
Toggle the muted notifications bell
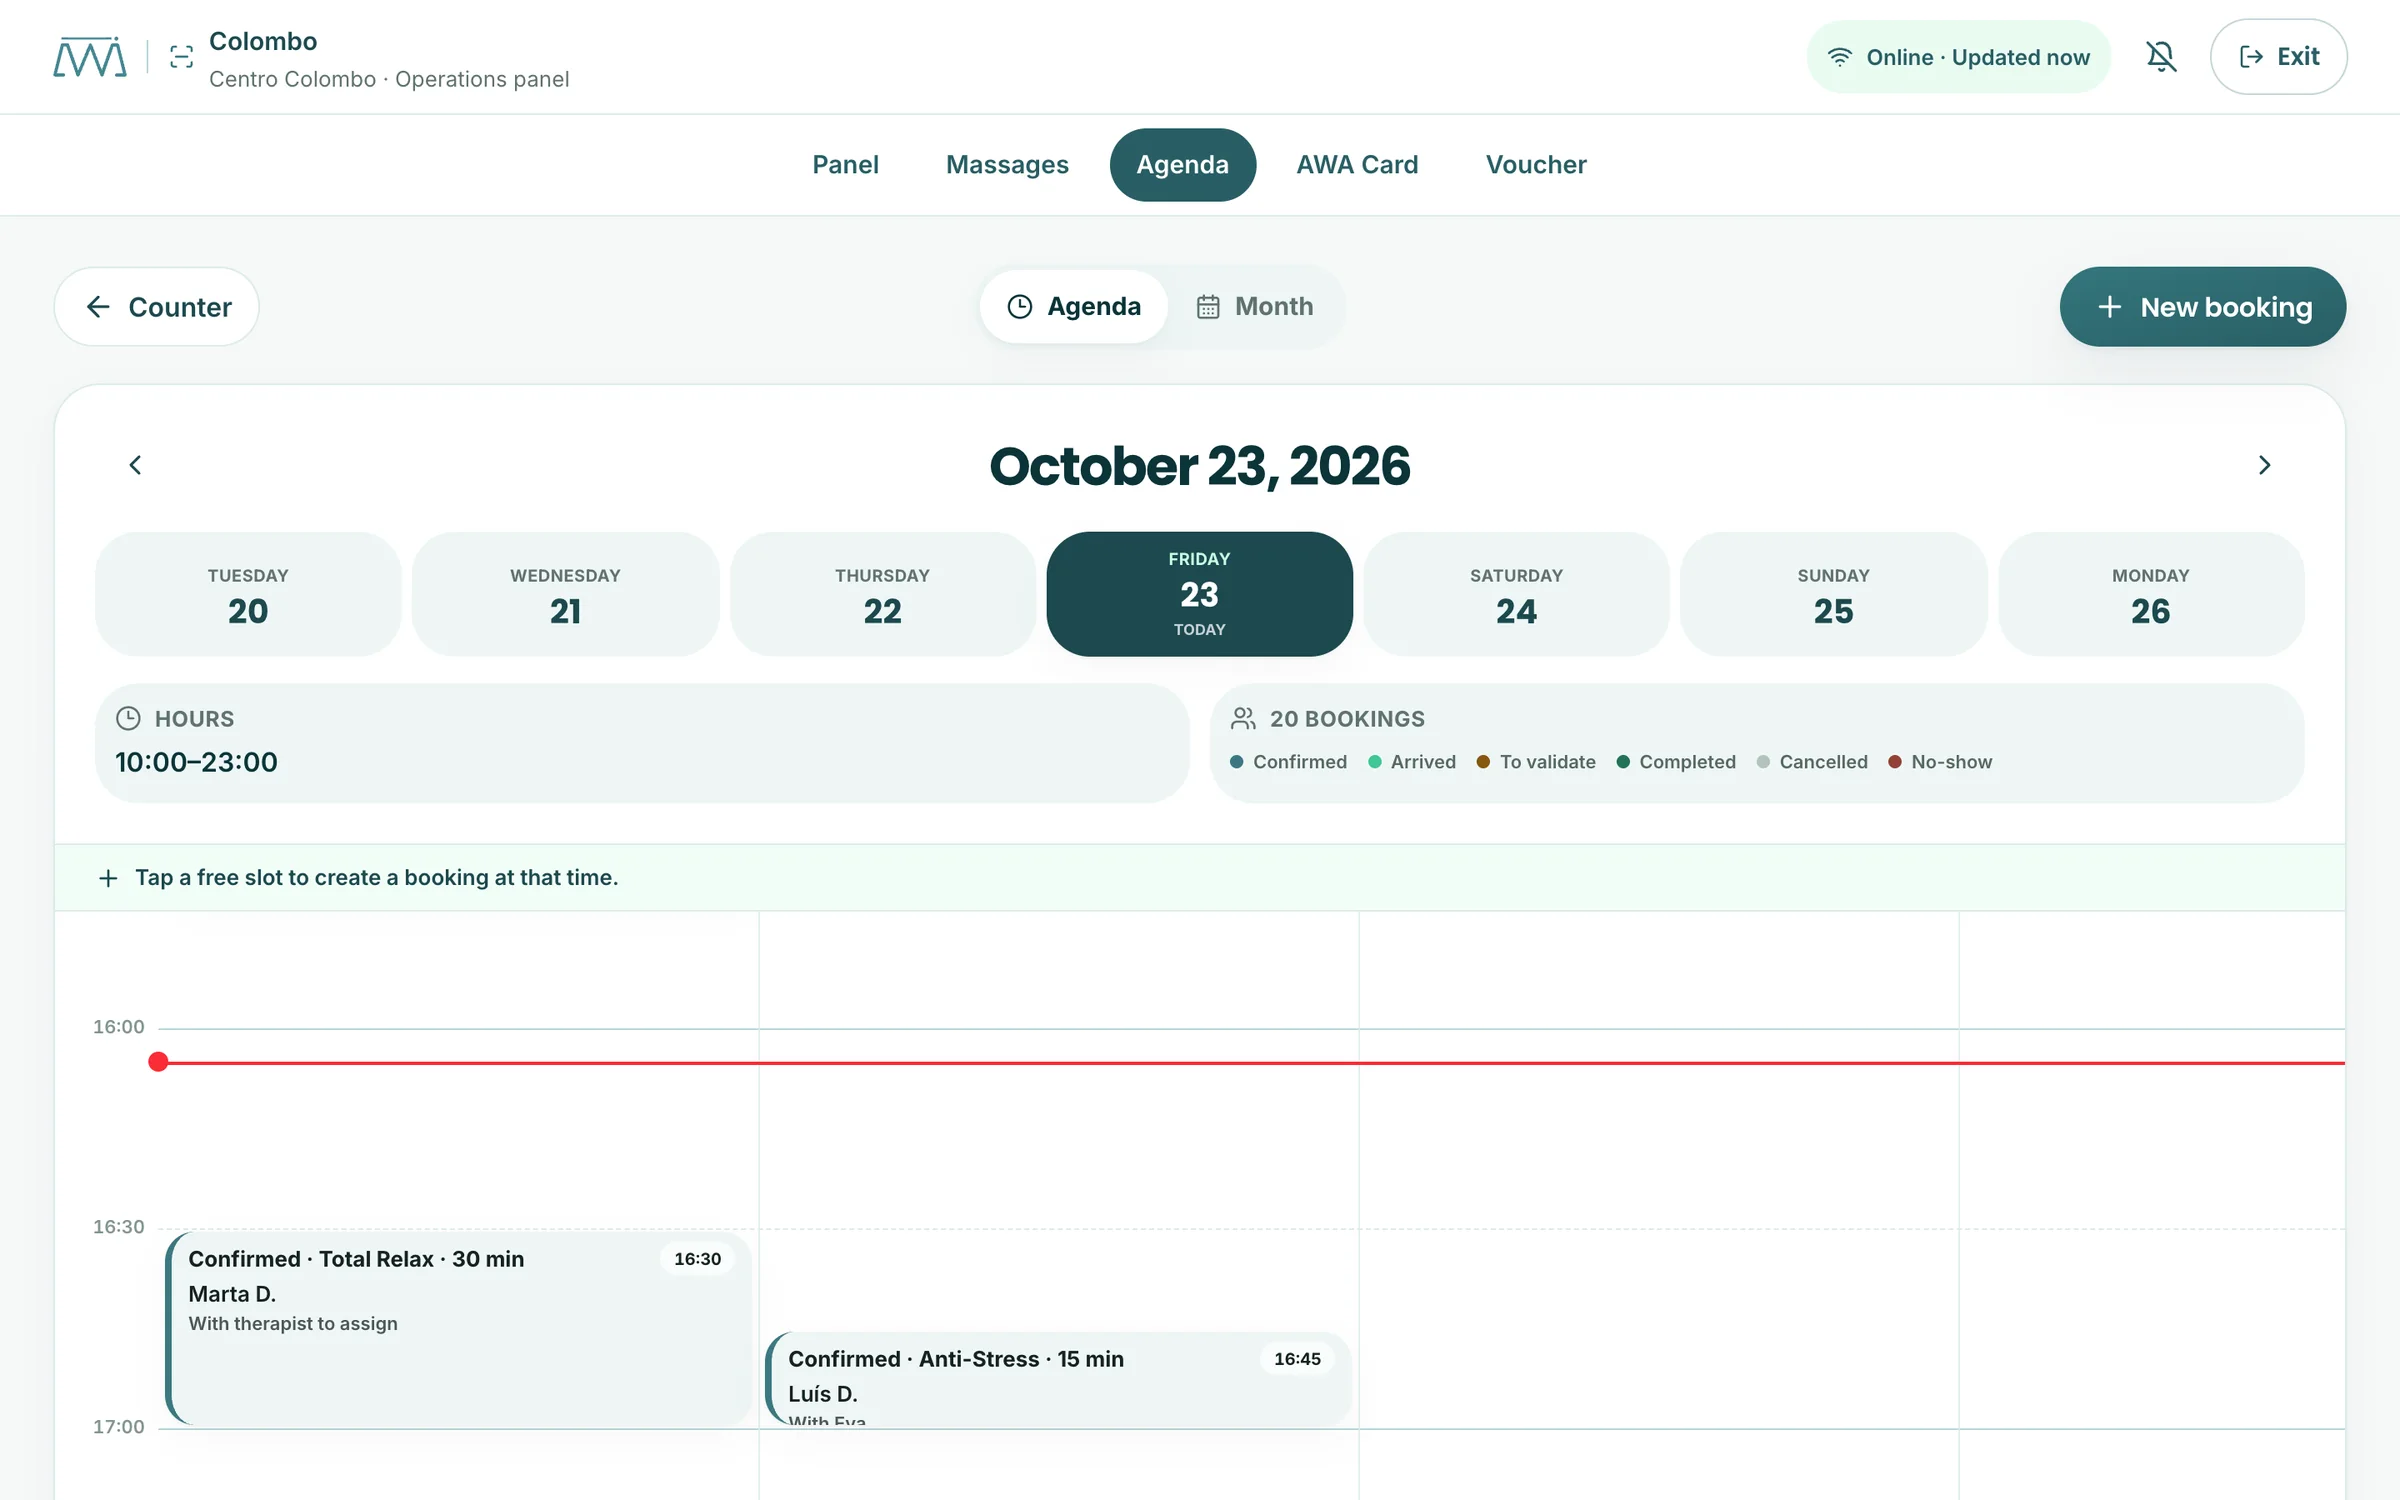point(2161,57)
